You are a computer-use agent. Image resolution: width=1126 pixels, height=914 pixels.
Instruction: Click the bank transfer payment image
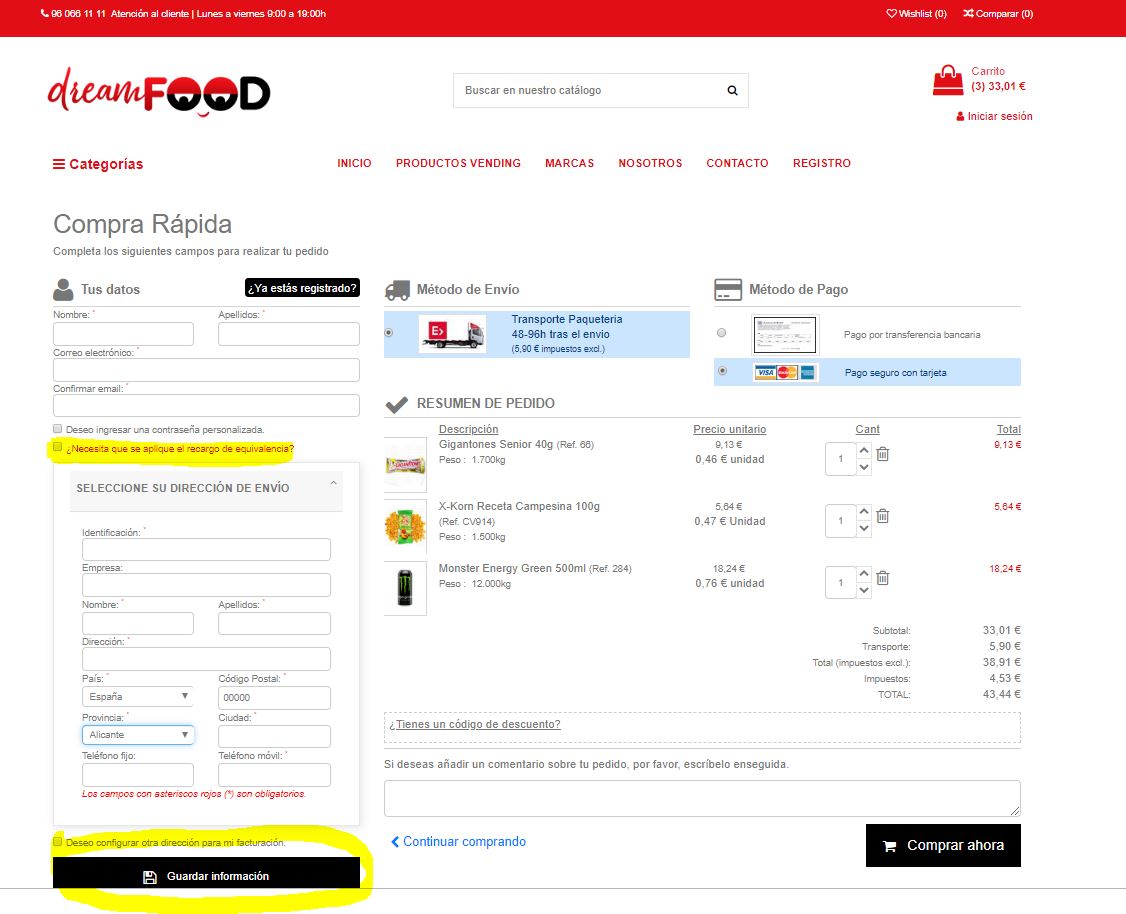click(785, 335)
